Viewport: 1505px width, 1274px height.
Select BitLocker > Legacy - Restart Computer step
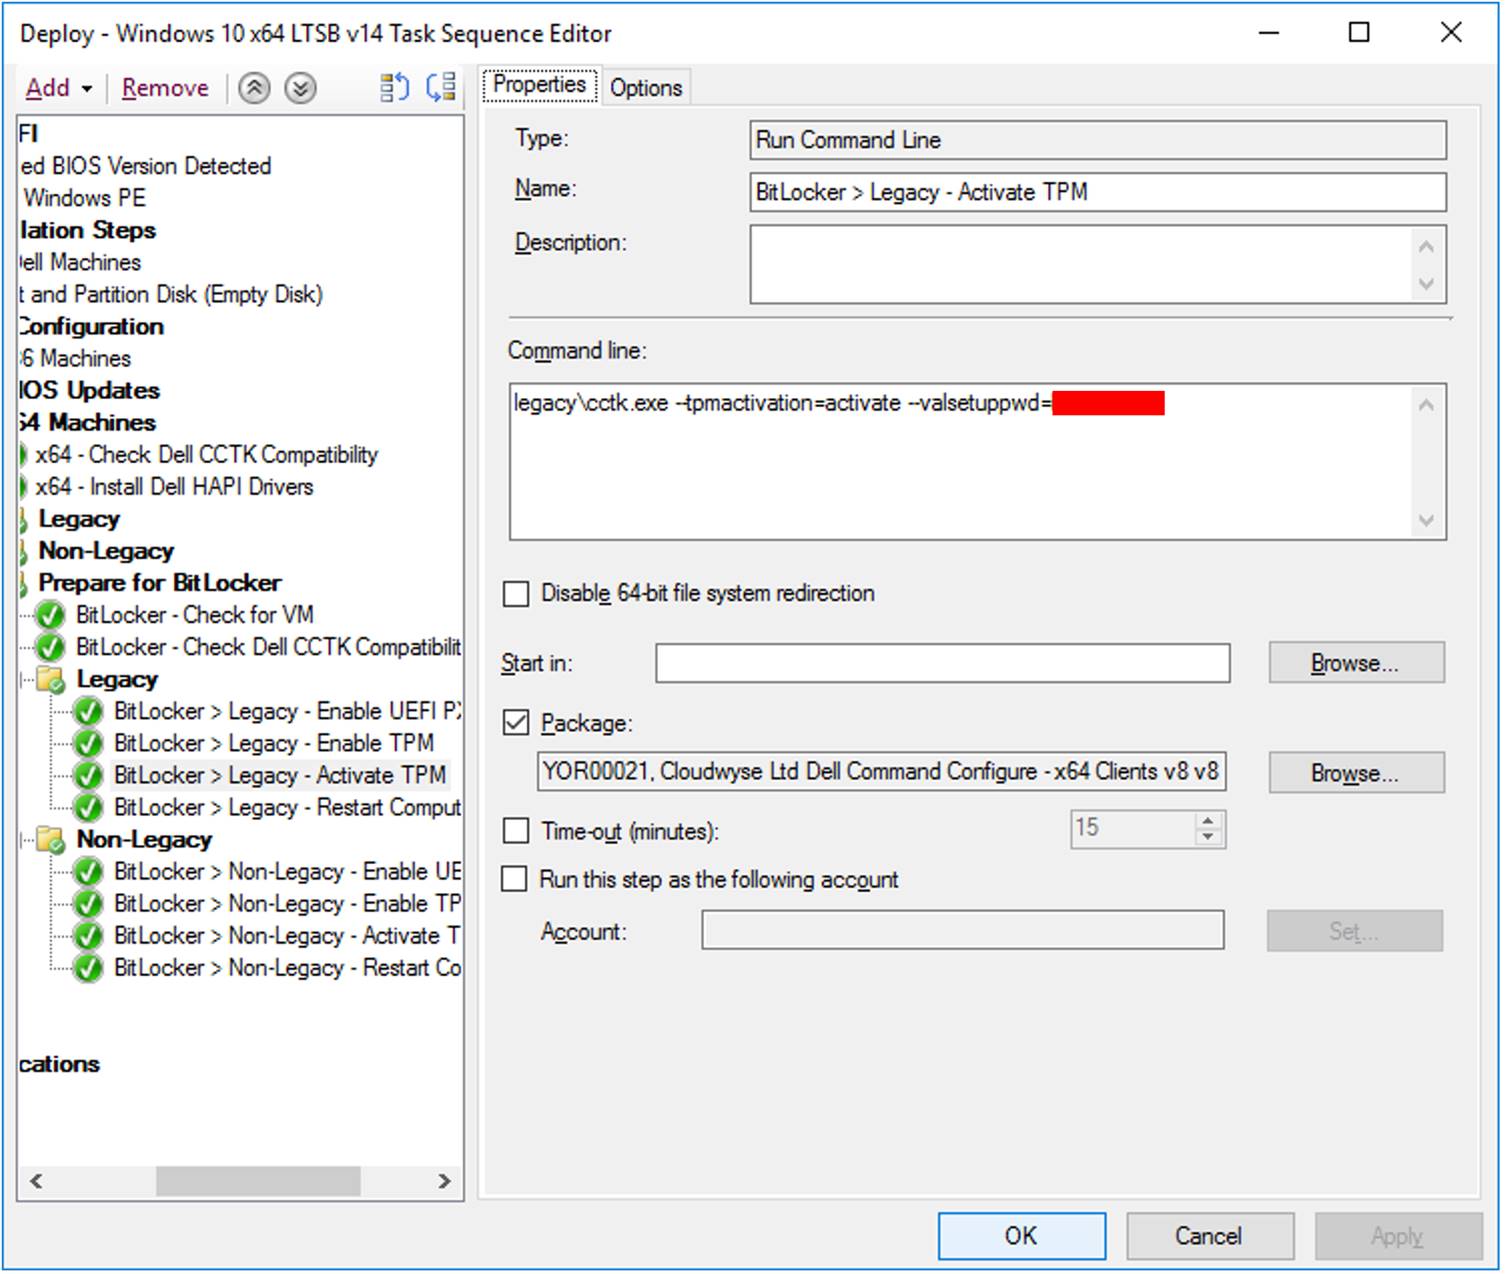287,808
